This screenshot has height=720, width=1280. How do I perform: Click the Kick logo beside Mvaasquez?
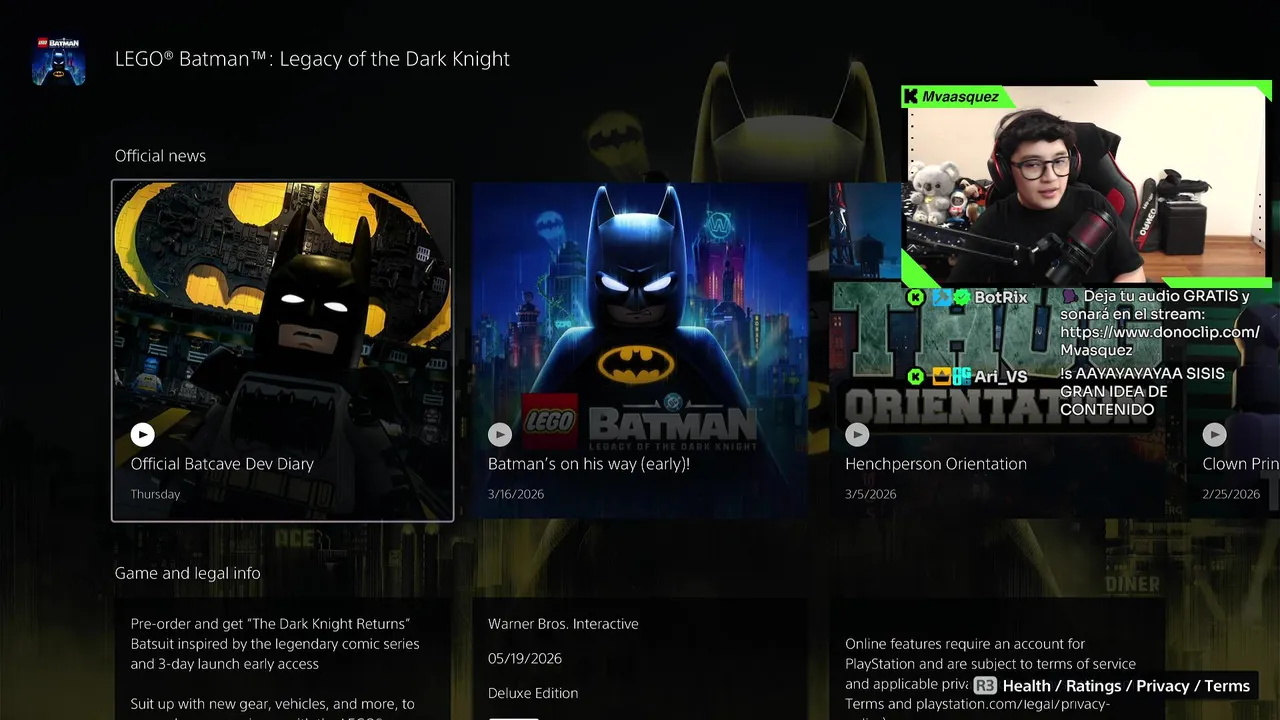(x=911, y=96)
